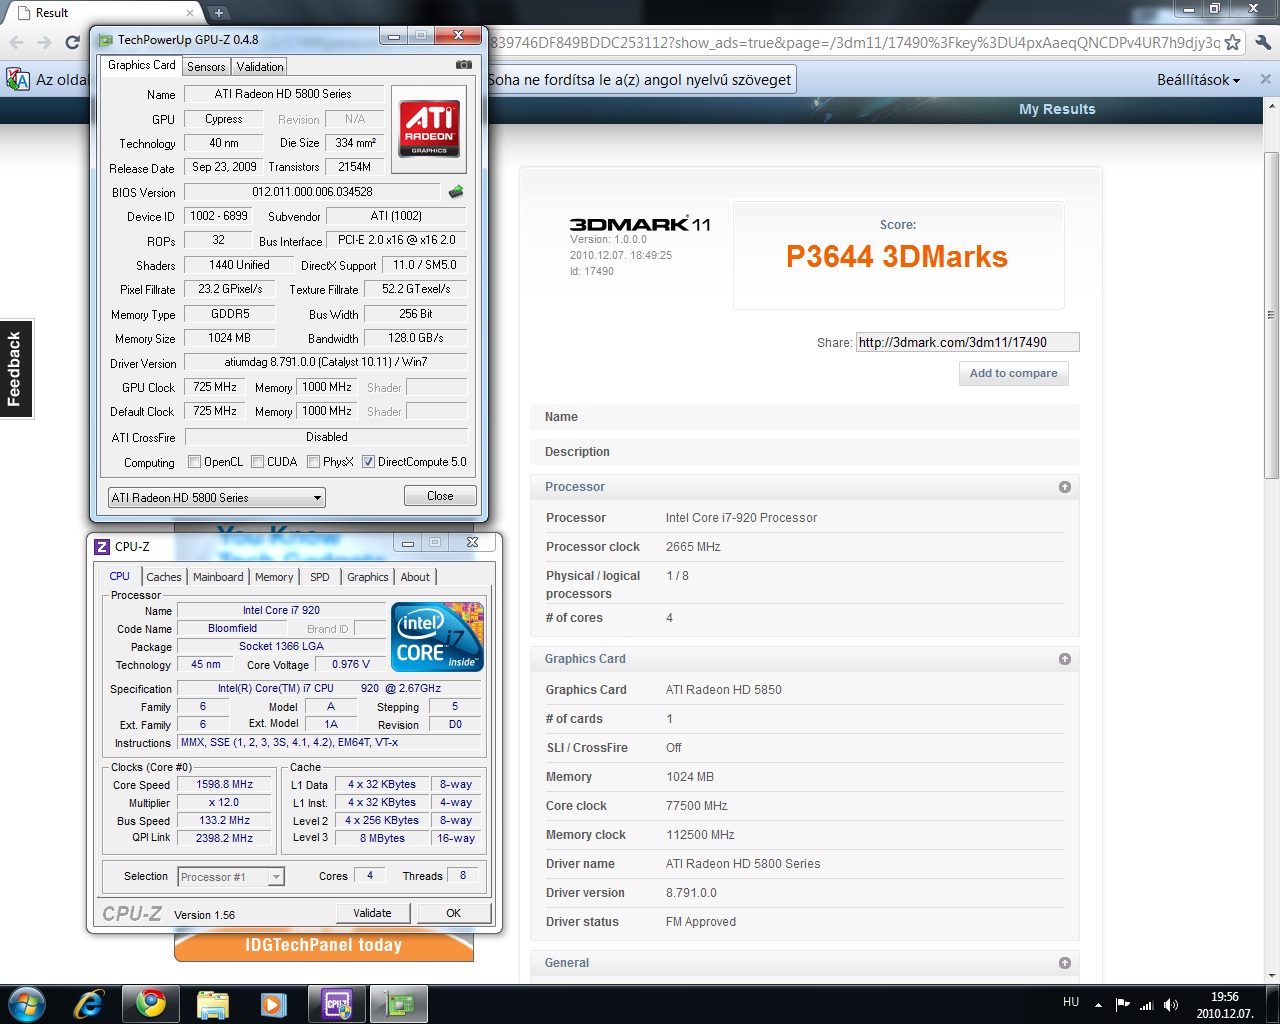Click the ATI Radeon logo in GPU-Z

pos(429,128)
